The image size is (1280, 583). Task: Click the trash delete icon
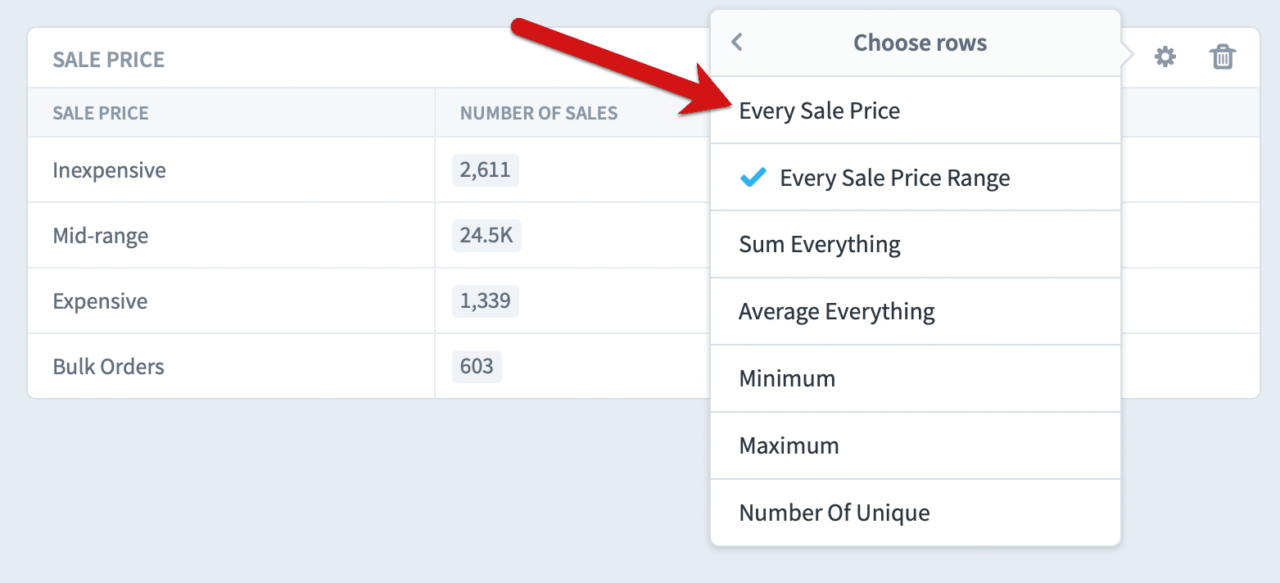tap(1222, 57)
